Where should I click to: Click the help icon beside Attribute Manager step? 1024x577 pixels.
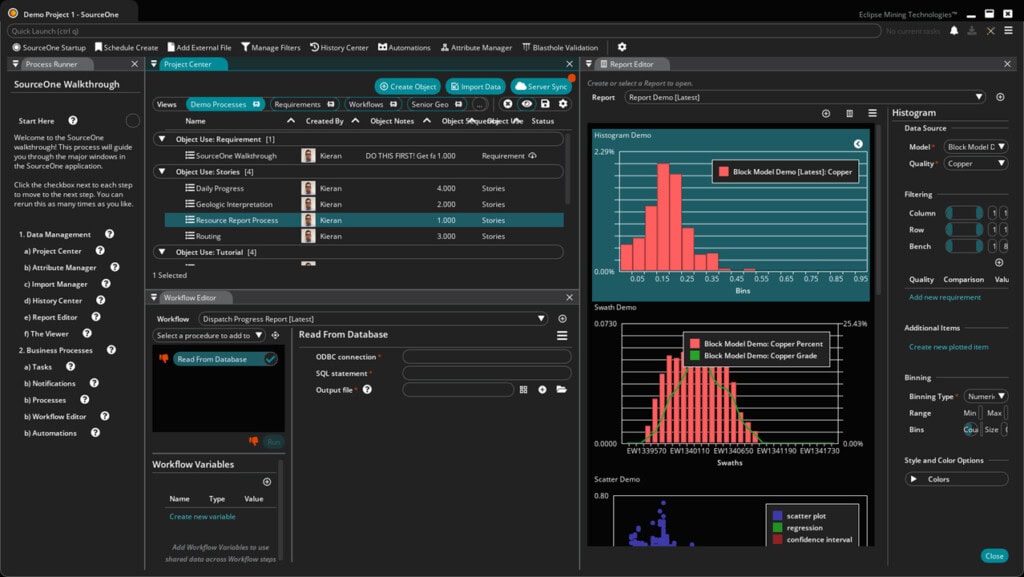(x=115, y=267)
